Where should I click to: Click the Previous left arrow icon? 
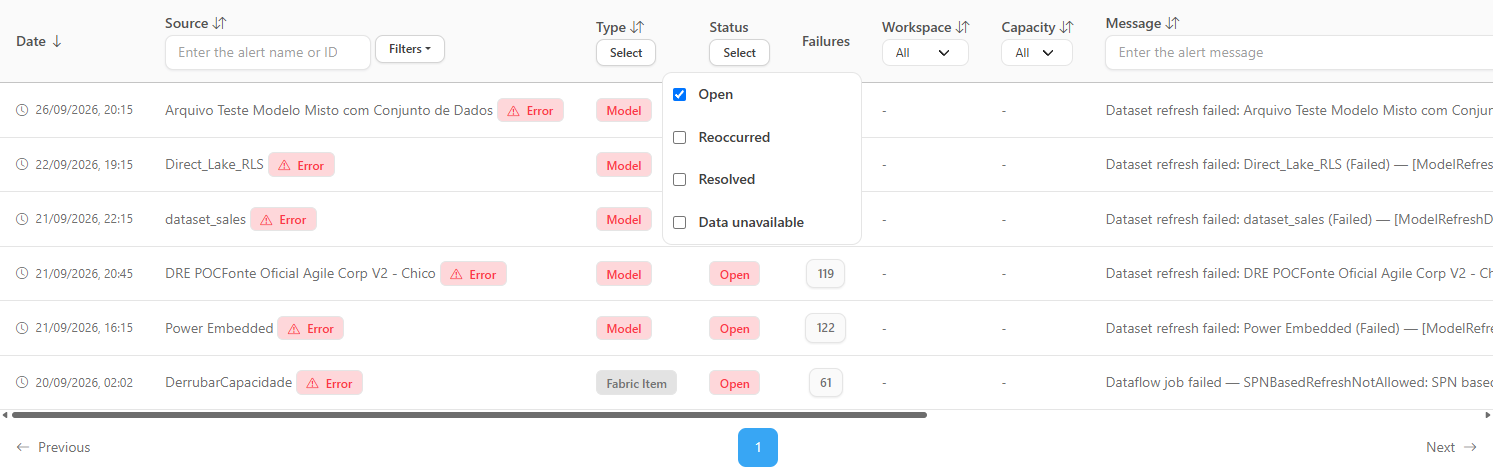(x=23, y=447)
